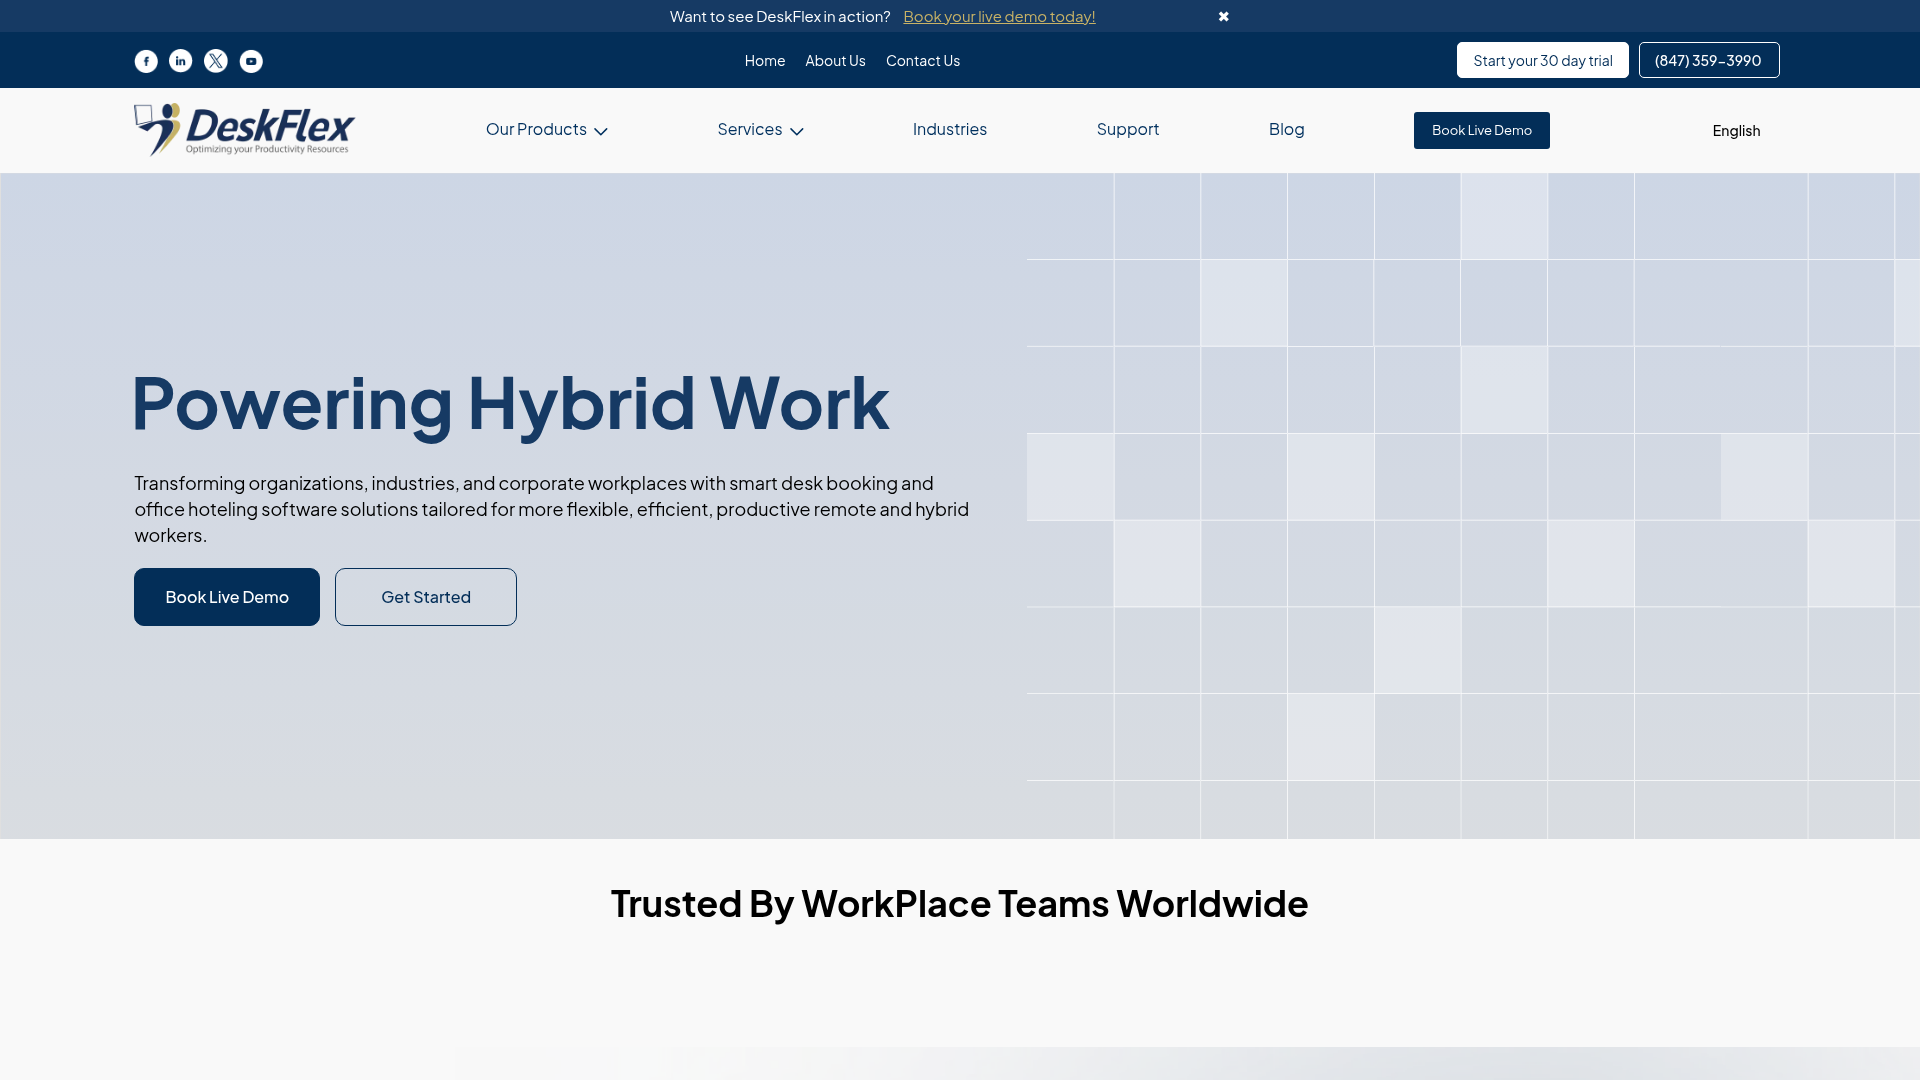Image resolution: width=1920 pixels, height=1080 pixels.
Task: Navigate to the Industries section
Action: [949, 130]
